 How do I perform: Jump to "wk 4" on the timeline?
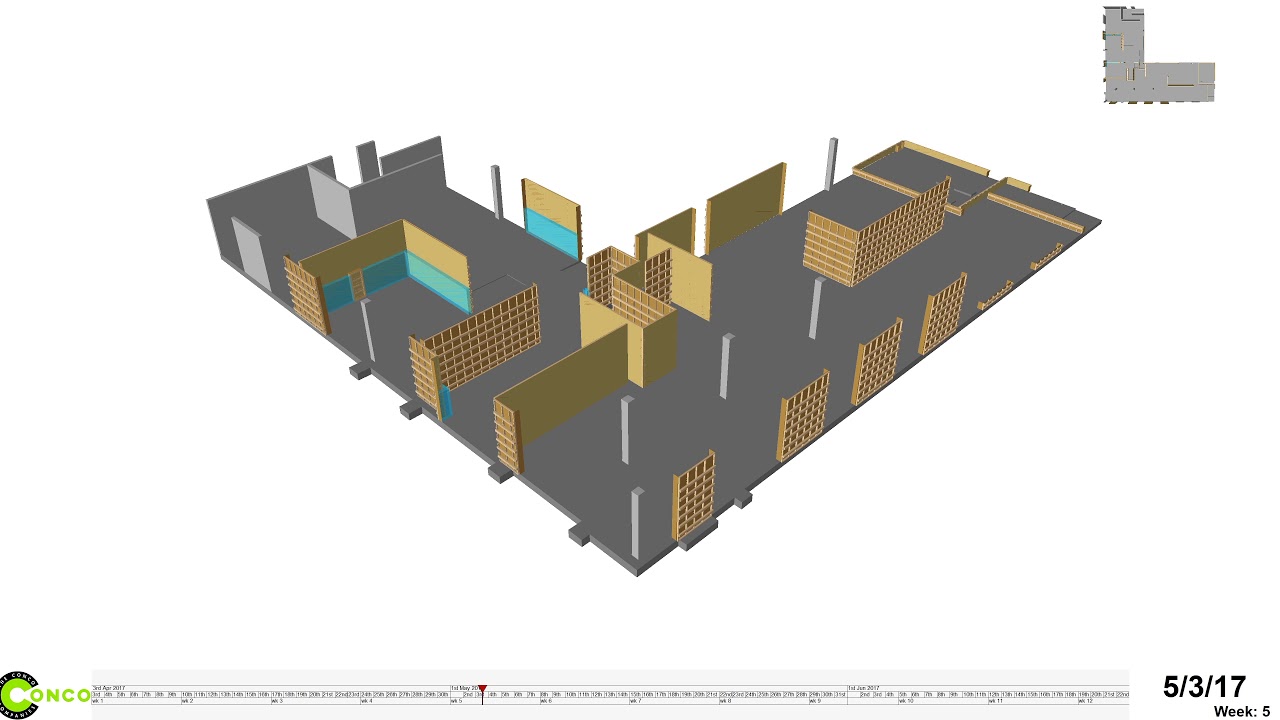click(367, 701)
